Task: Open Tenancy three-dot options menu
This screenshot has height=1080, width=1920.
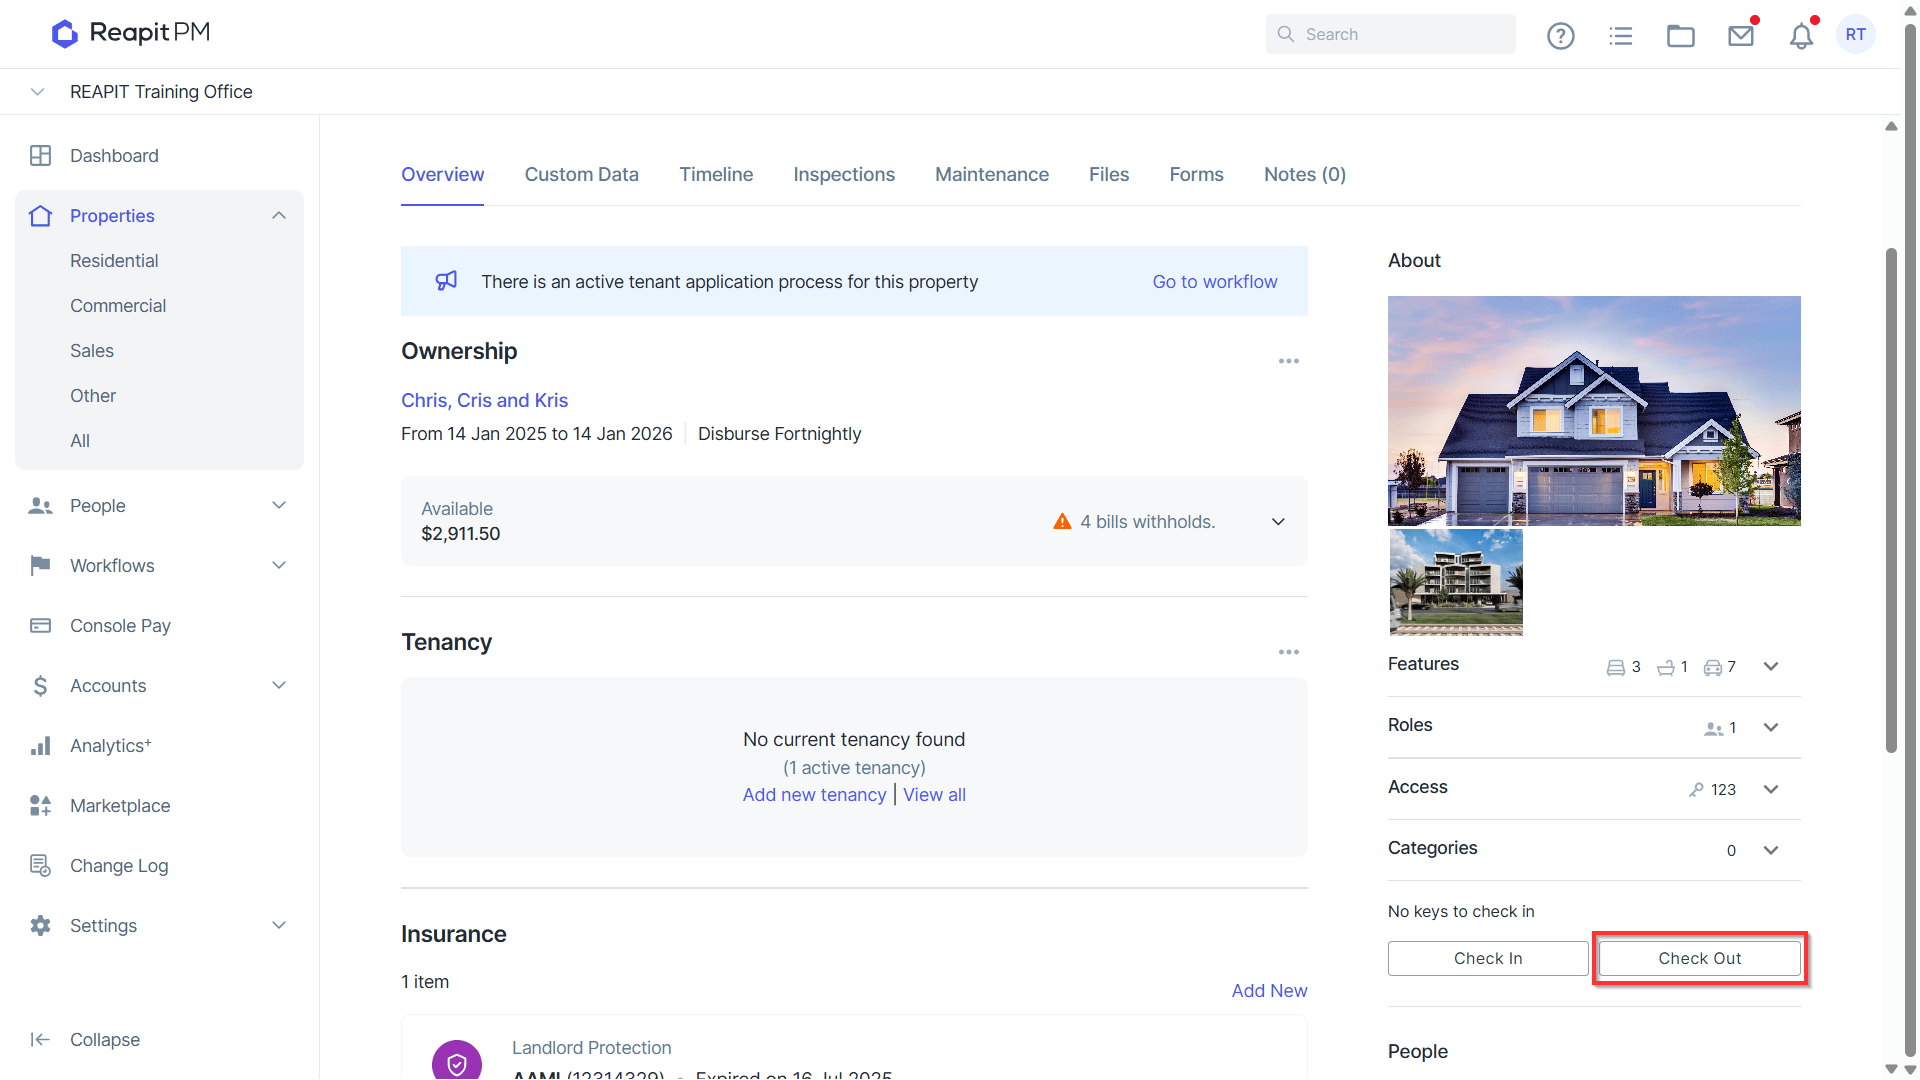Action: pos(1288,652)
